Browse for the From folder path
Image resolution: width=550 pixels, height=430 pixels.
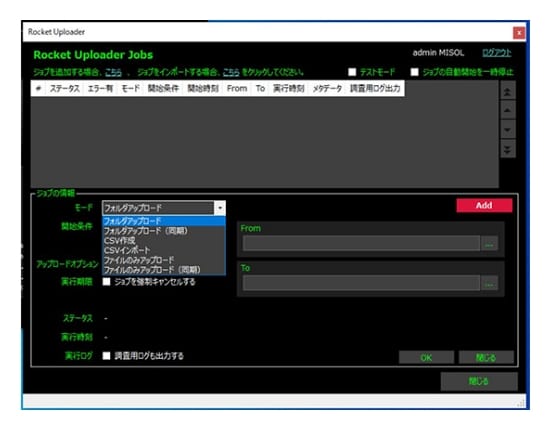(489, 243)
